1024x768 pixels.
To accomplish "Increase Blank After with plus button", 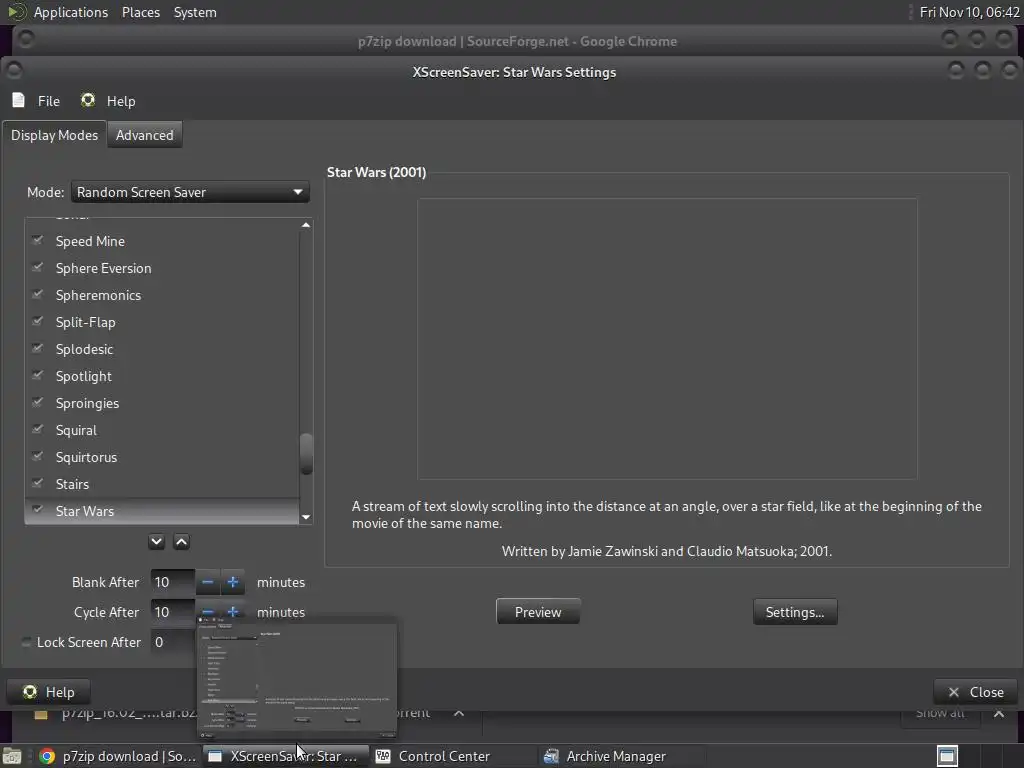I will click(232, 582).
